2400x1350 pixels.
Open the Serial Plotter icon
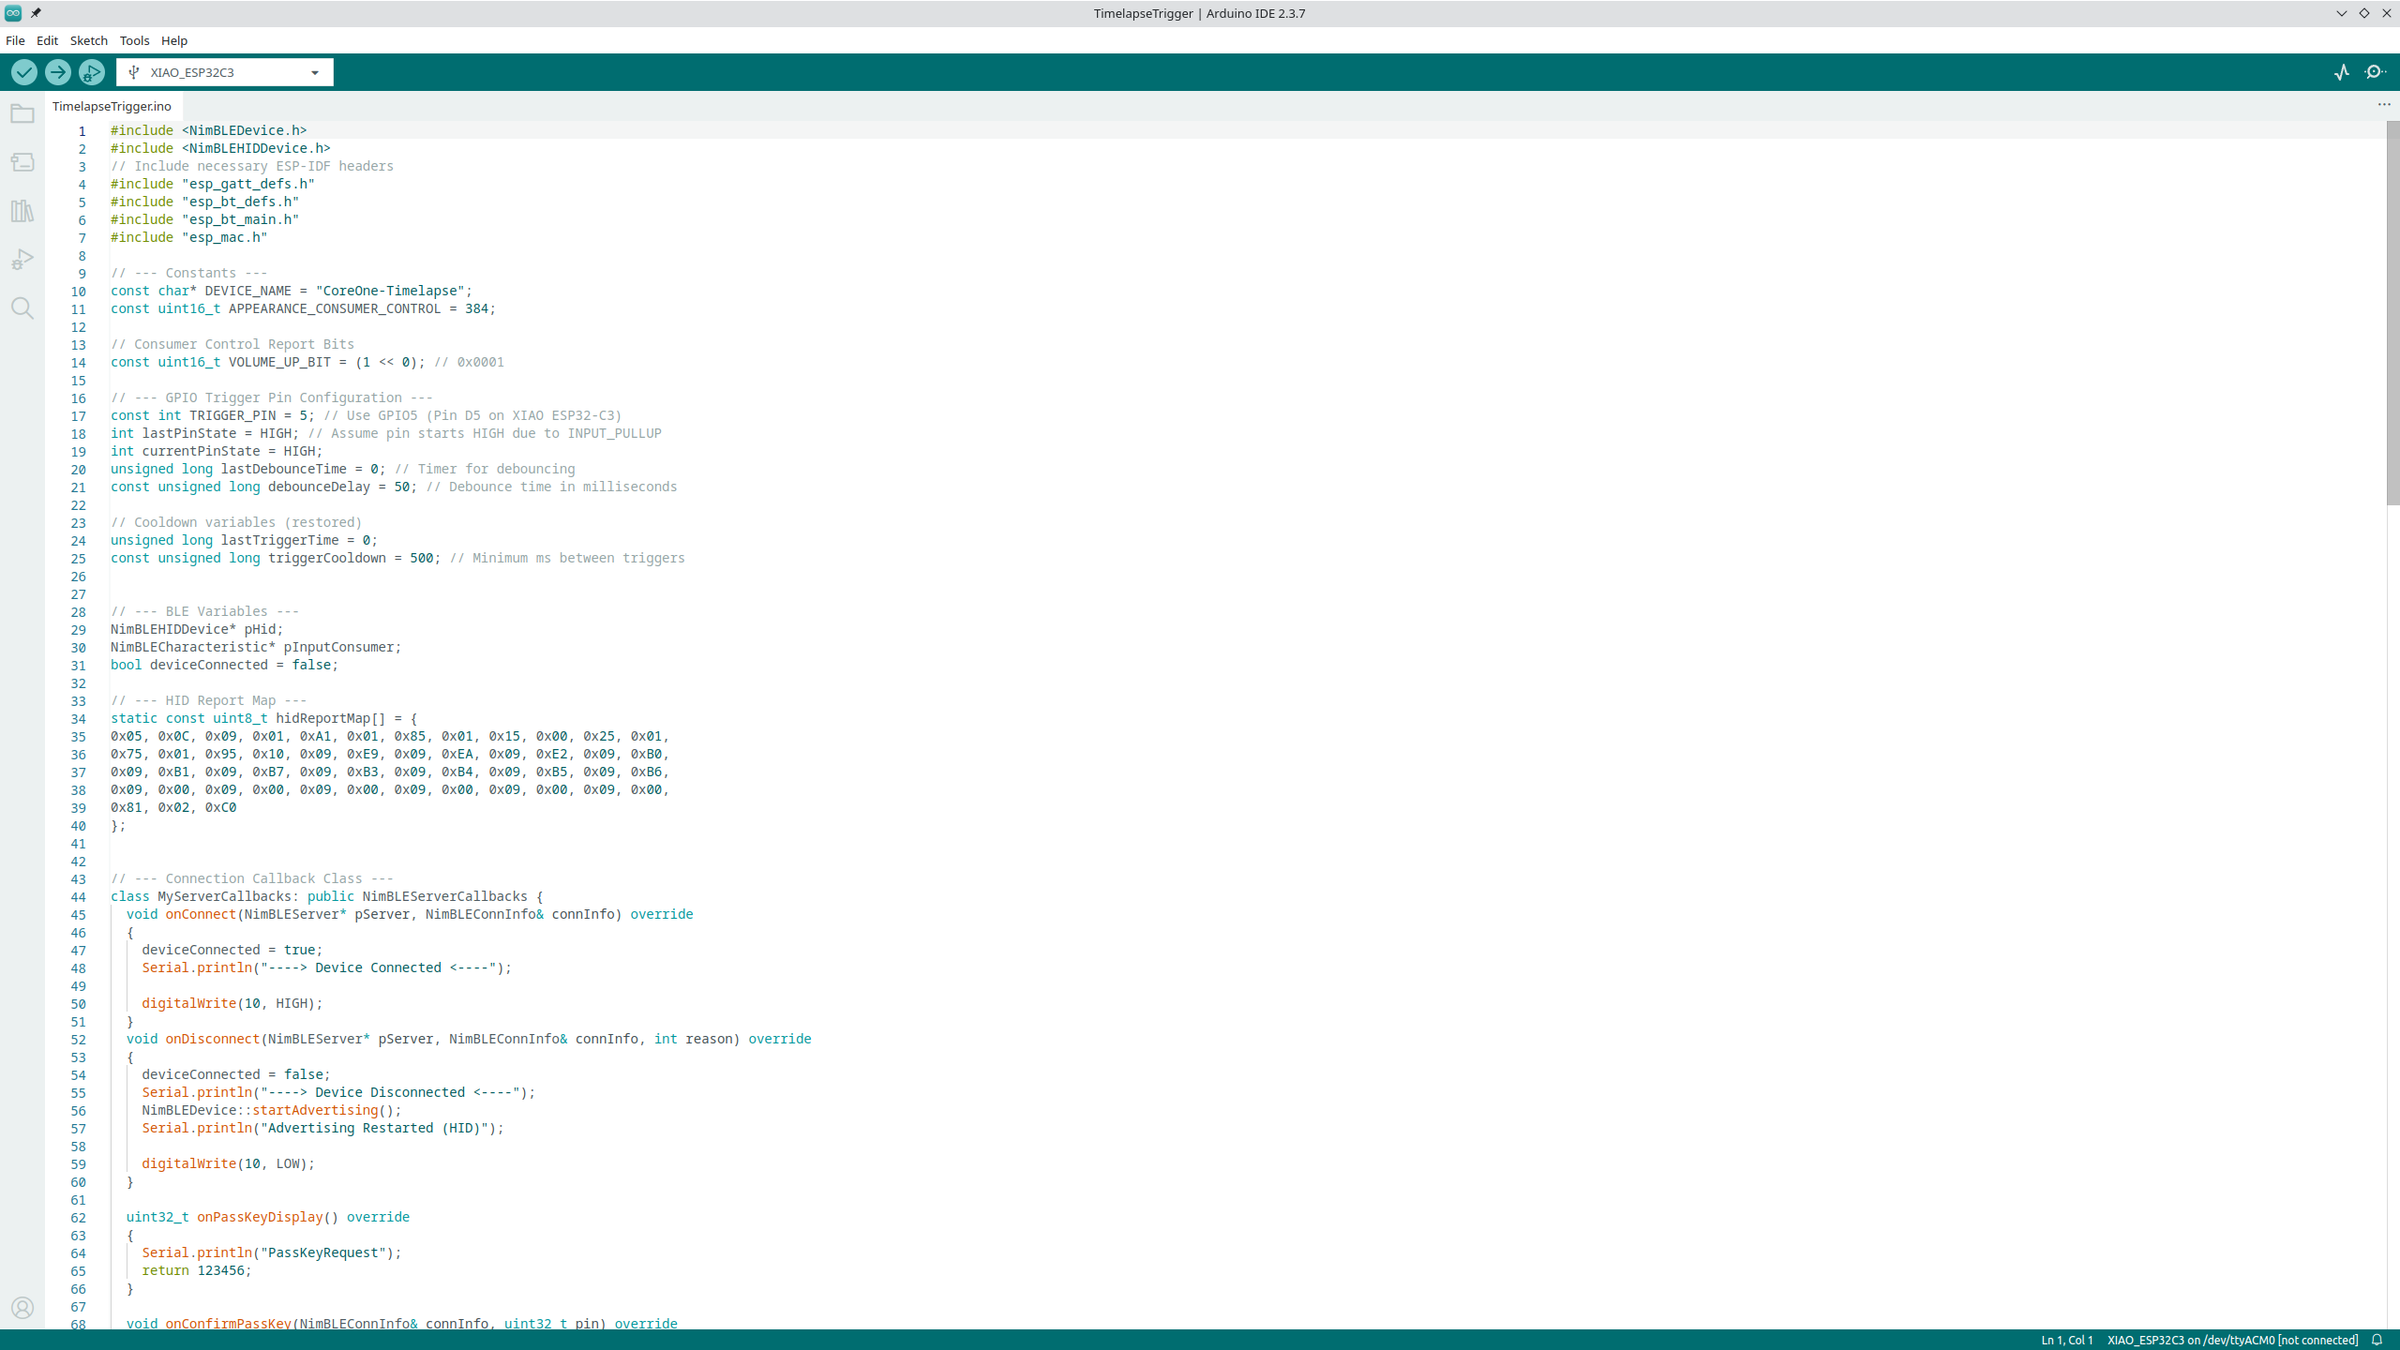coord(2342,72)
